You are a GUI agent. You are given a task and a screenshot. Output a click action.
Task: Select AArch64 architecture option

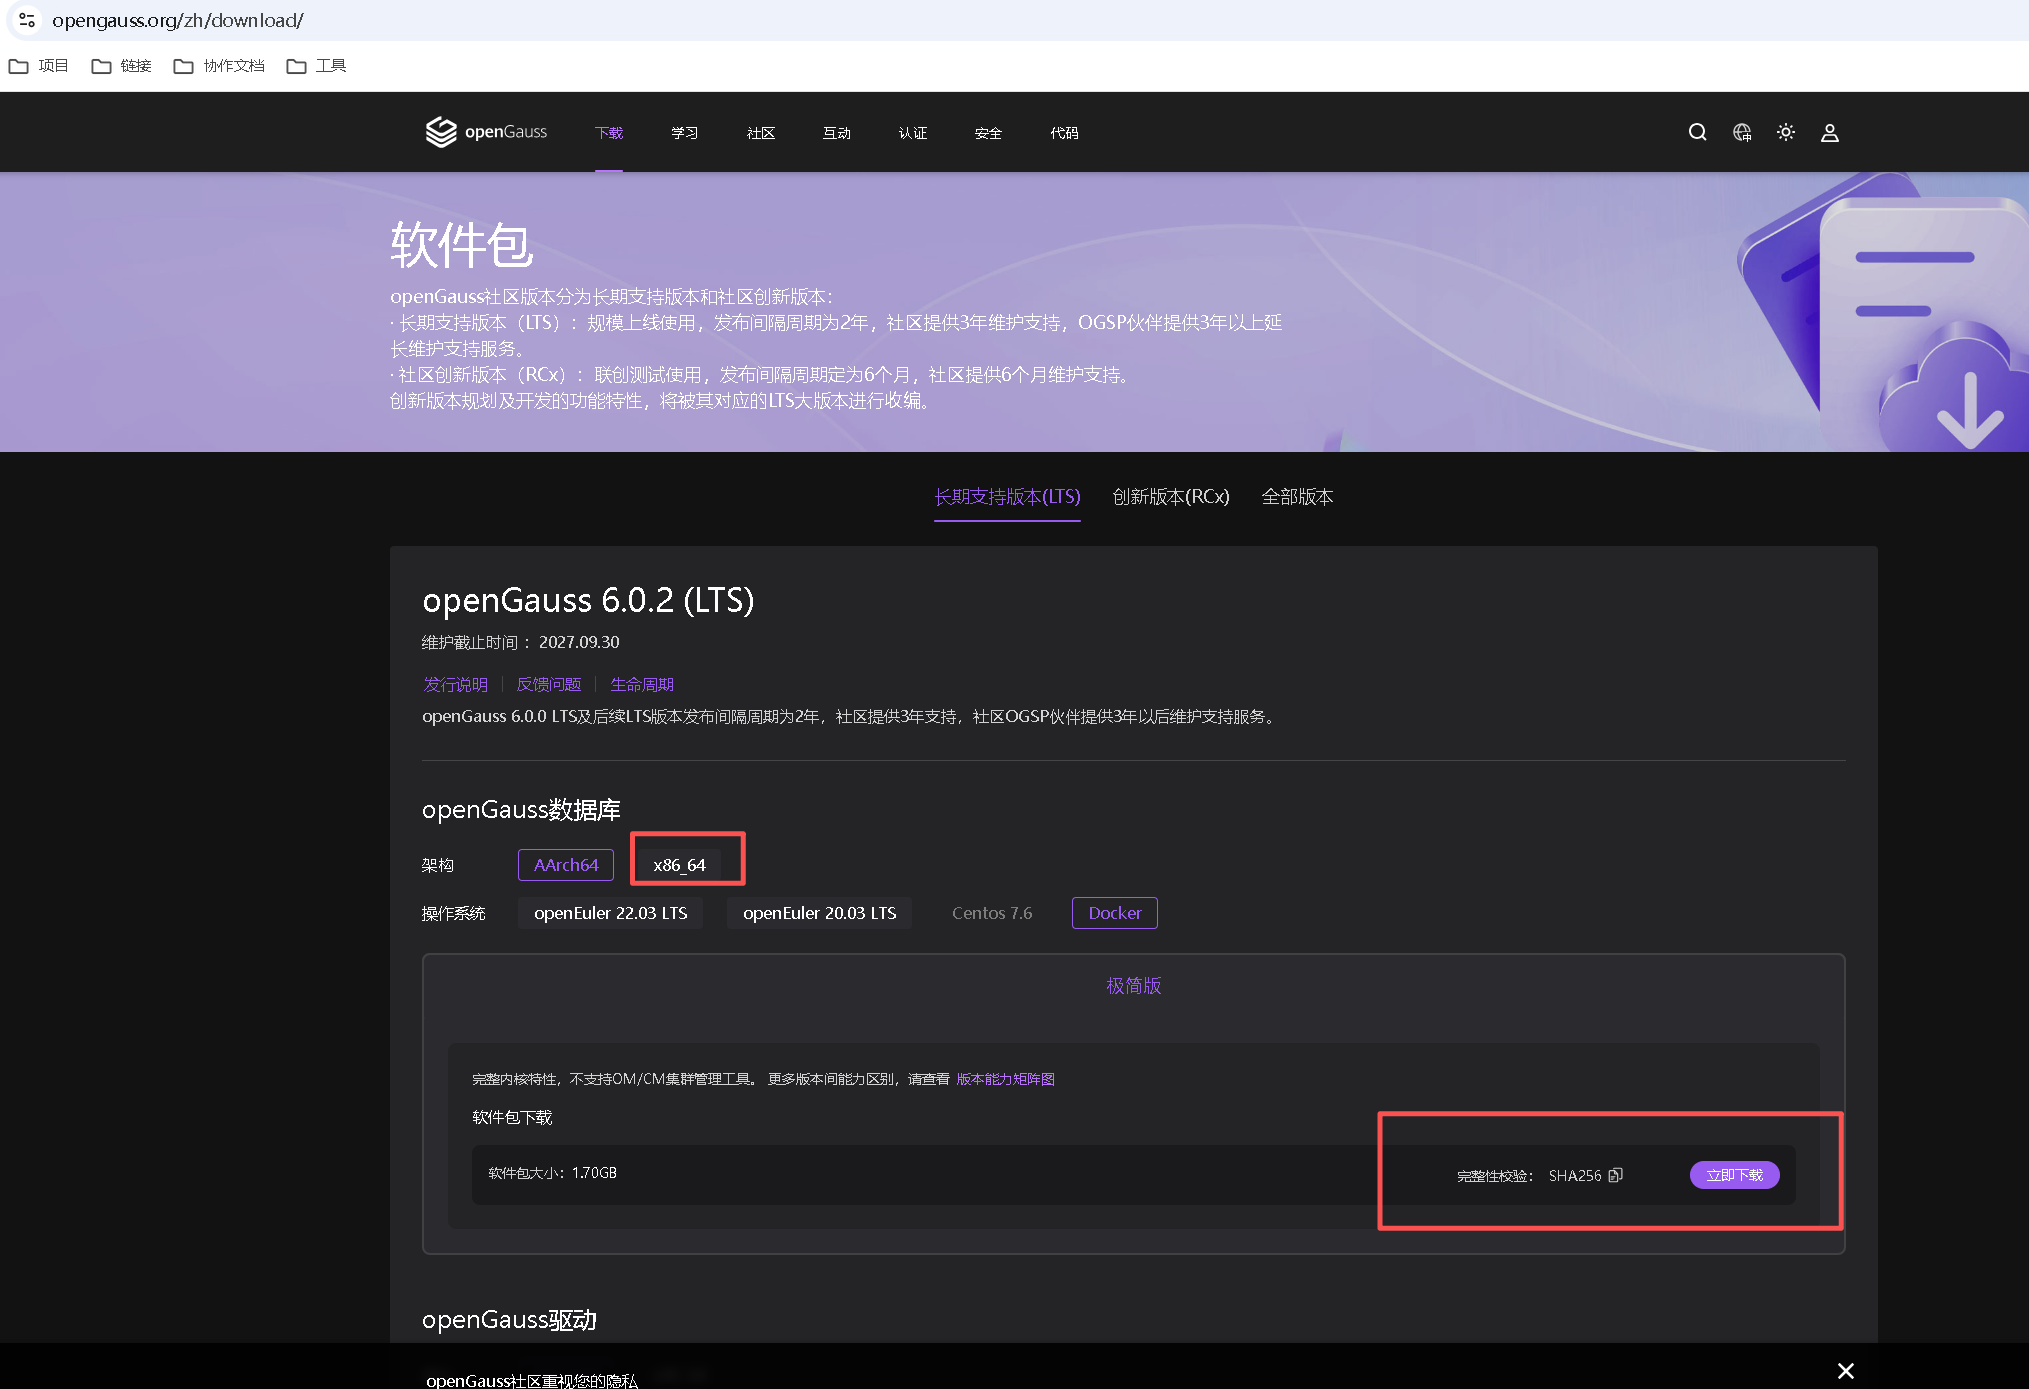(x=566, y=865)
